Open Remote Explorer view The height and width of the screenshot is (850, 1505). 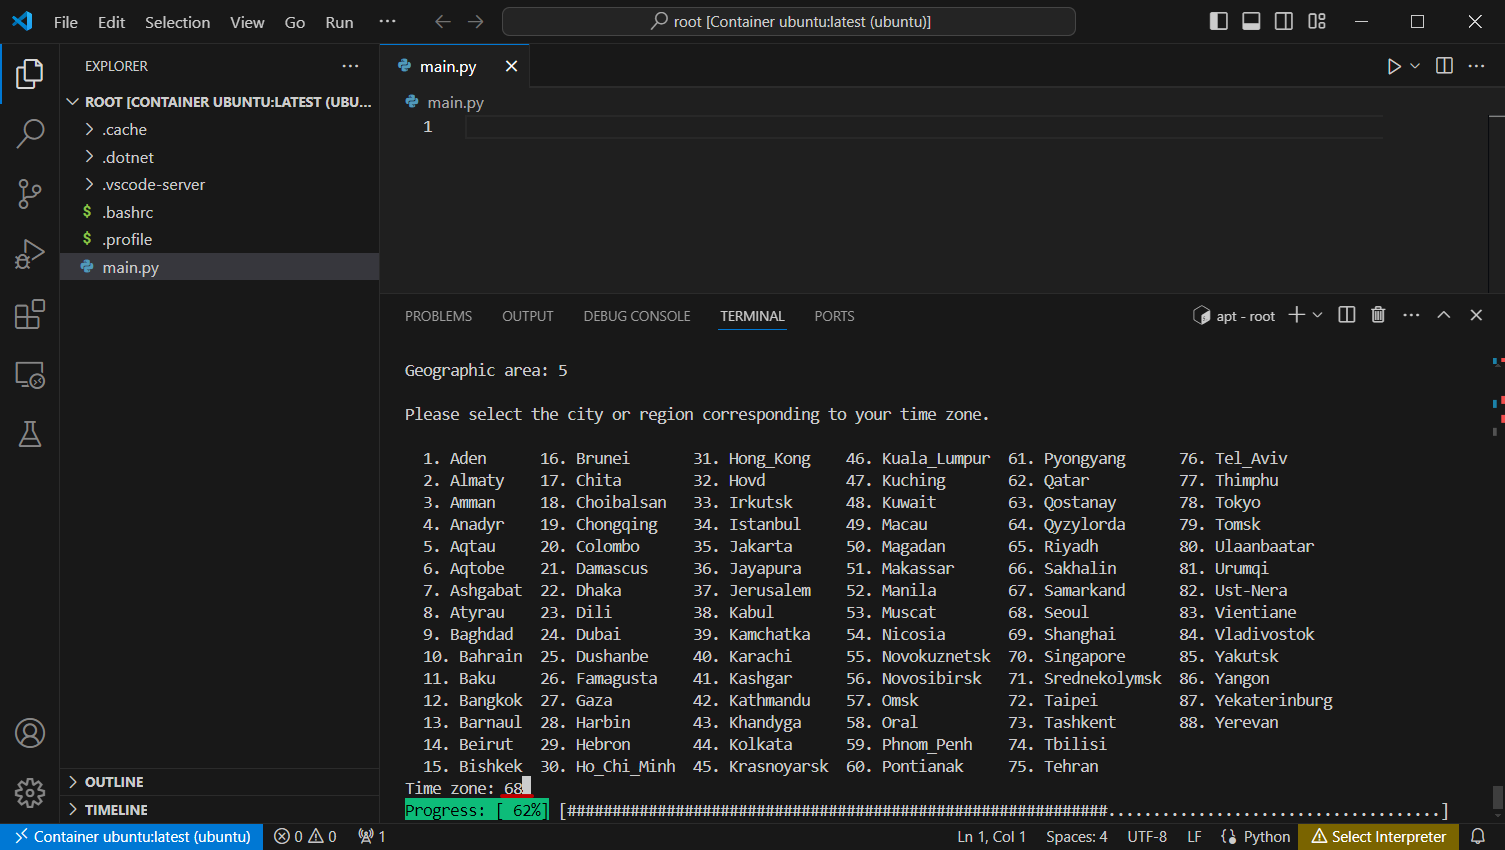(30, 375)
